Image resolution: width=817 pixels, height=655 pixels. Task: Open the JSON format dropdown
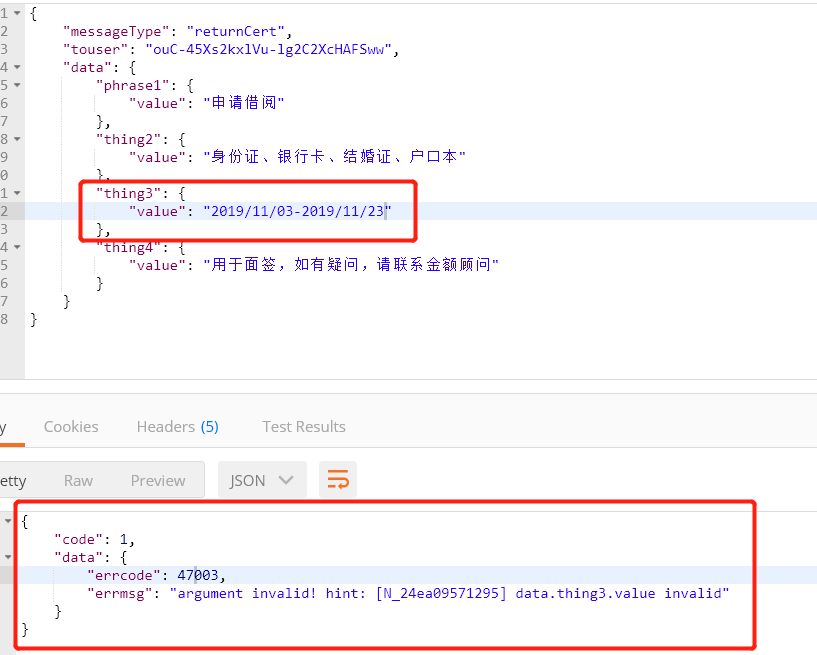click(262, 480)
